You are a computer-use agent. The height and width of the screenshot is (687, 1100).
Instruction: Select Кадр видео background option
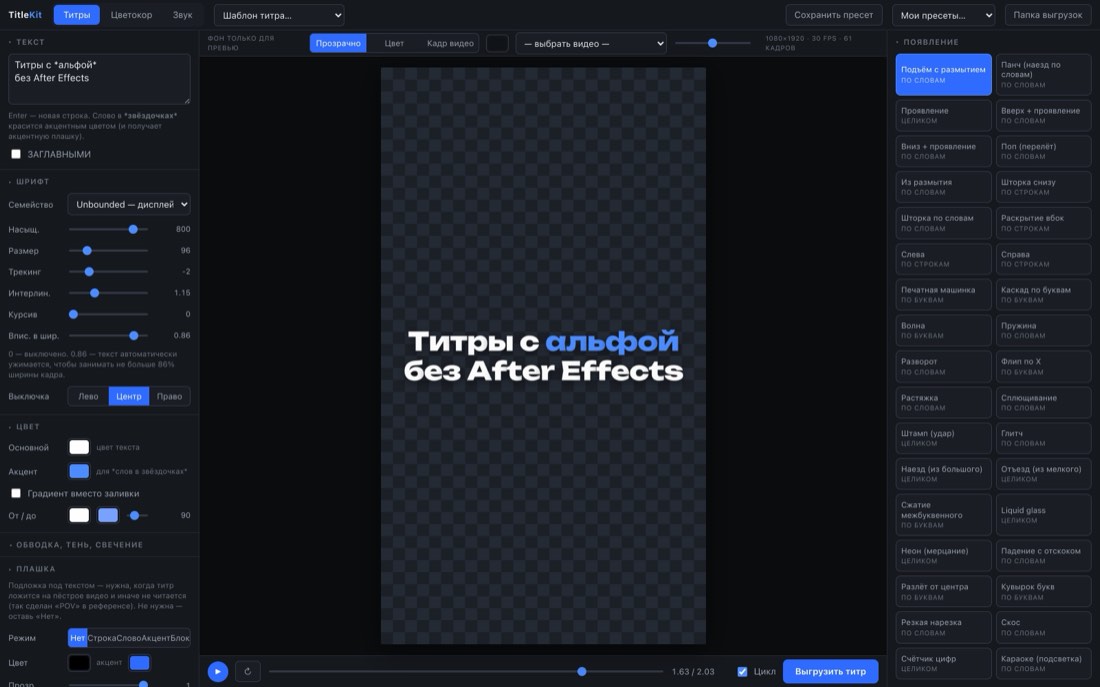click(x=450, y=44)
